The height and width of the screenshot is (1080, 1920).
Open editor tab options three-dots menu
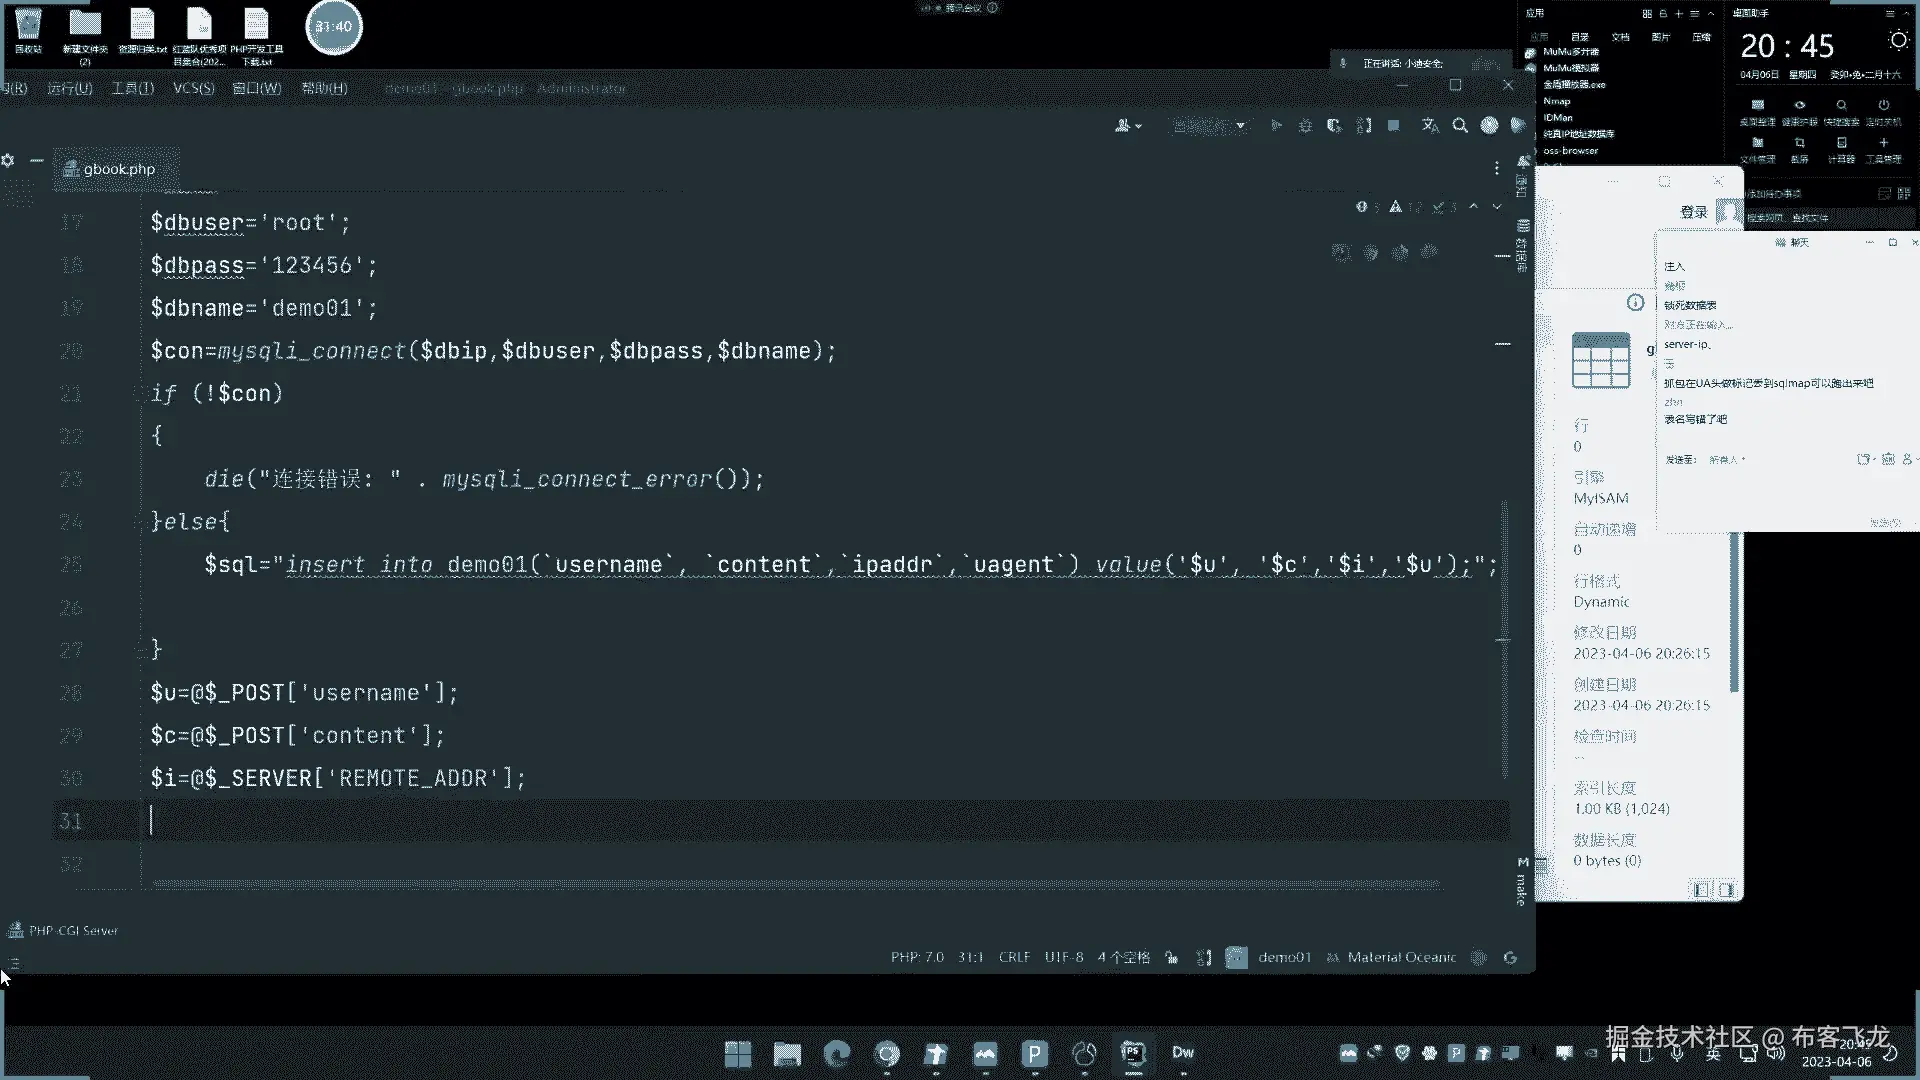tap(1497, 168)
